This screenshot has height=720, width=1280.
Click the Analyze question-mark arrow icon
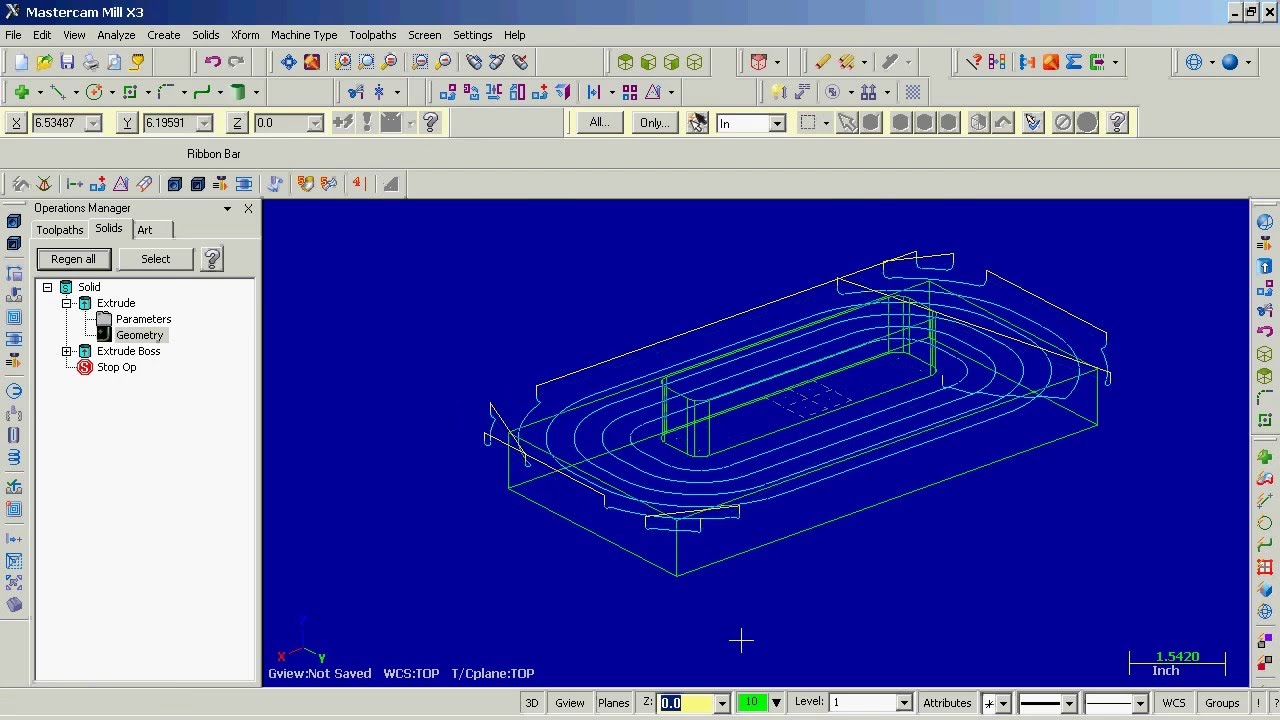pos(973,62)
